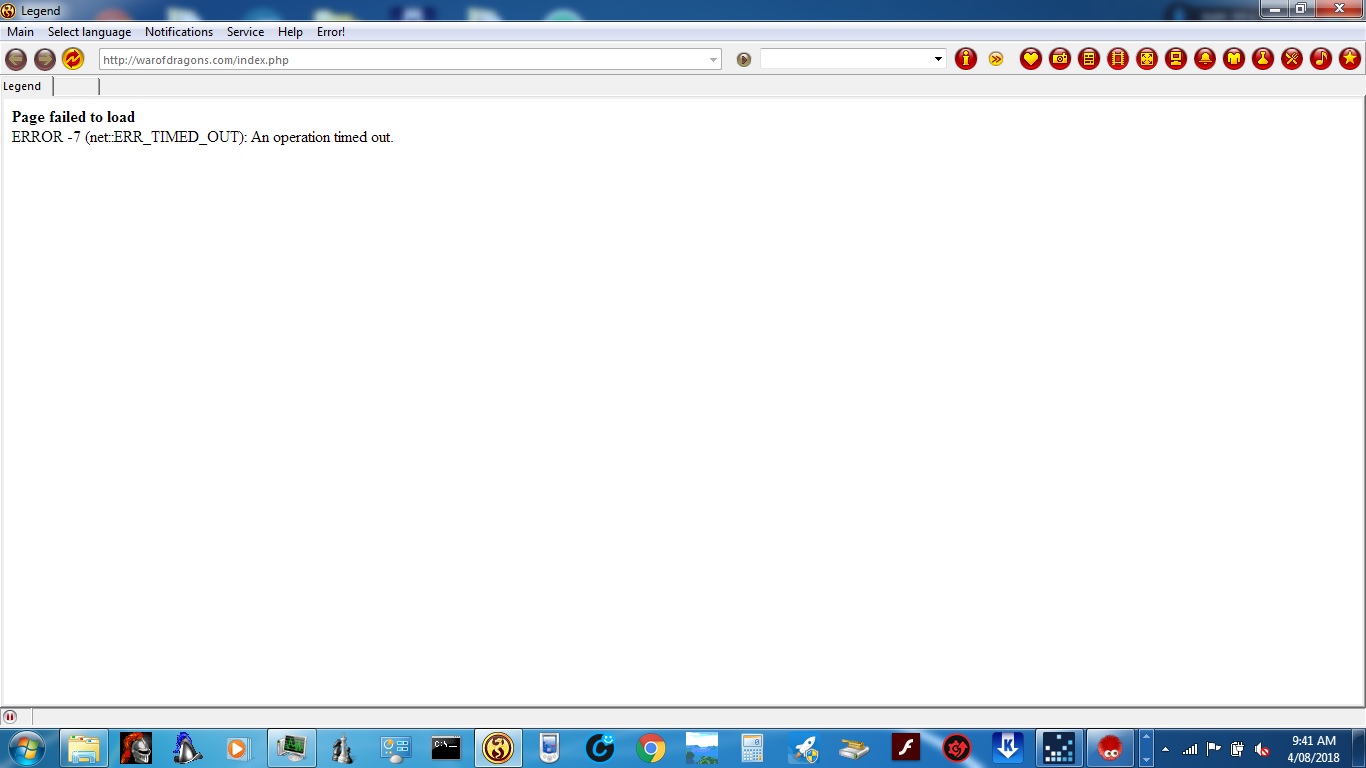
Task: Open the dotted-grid taskbar app
Action: click(1059, 748)
